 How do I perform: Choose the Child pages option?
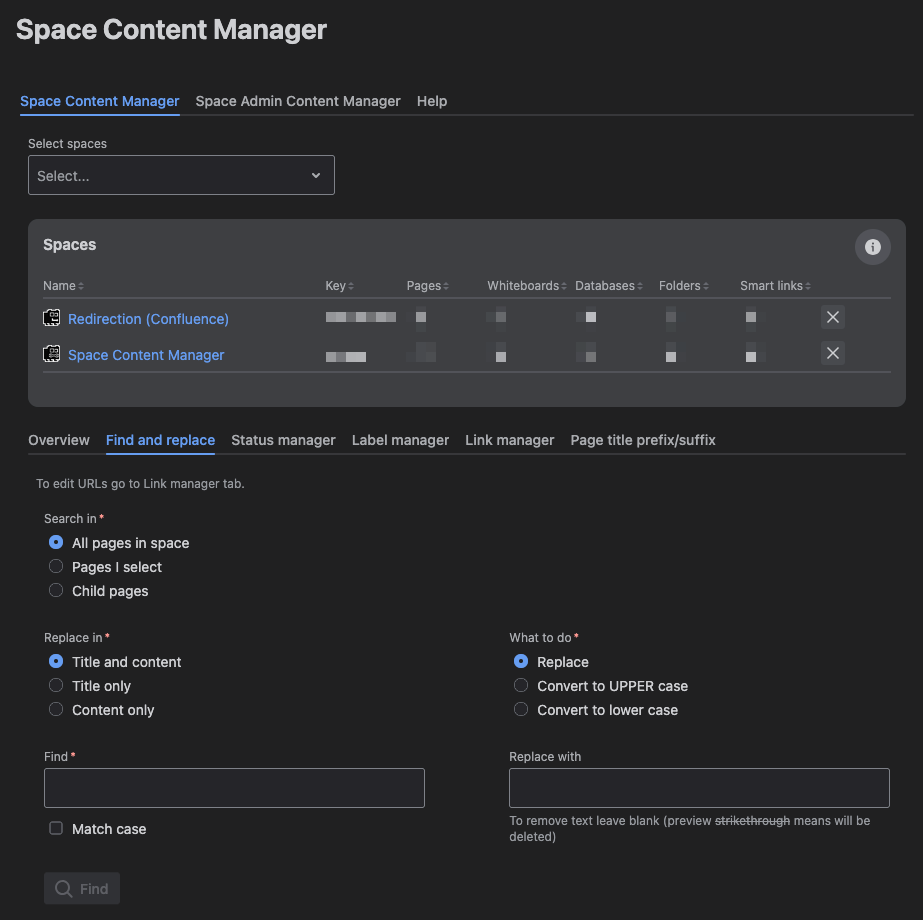(56, 590)
